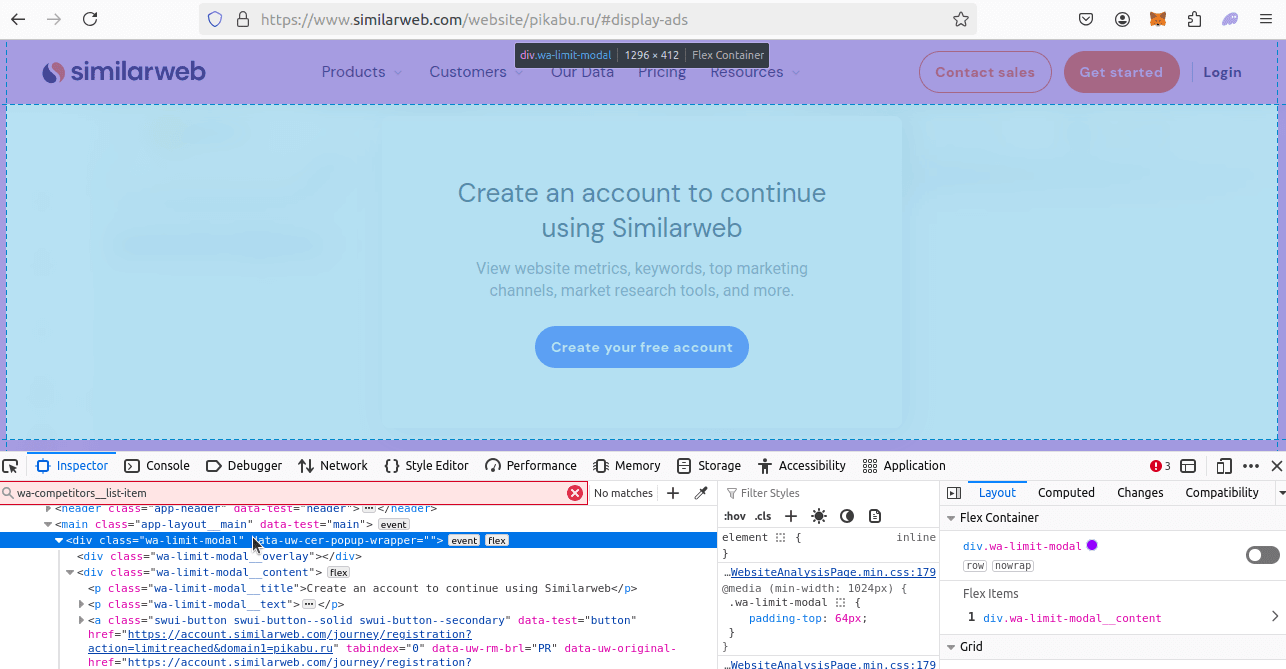Open the Style Editor tab
The width and height of the screenshot is (1286, 669).
[426, 466]
